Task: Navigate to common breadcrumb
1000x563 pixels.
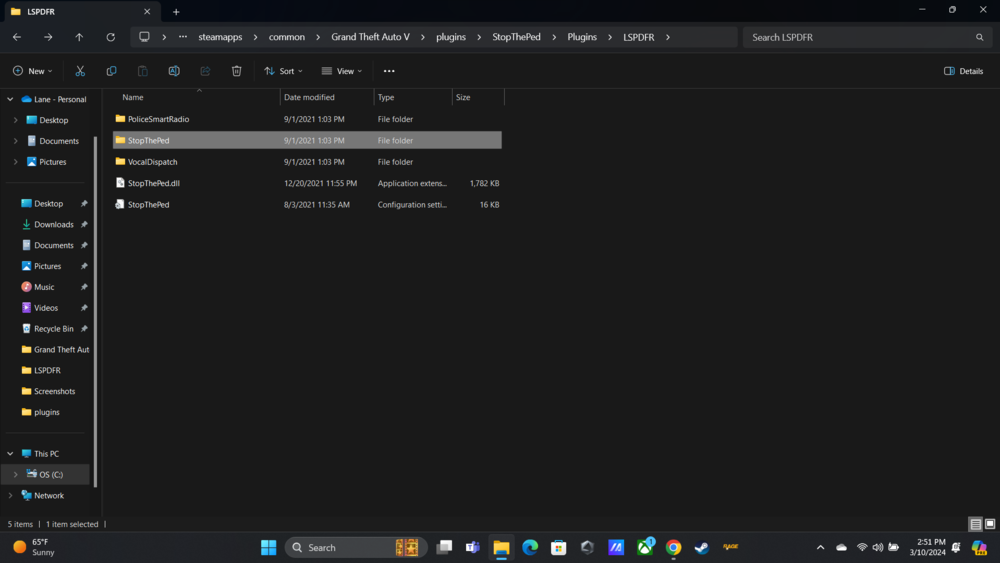Action: pyautogui.click(x=286, y=37)
